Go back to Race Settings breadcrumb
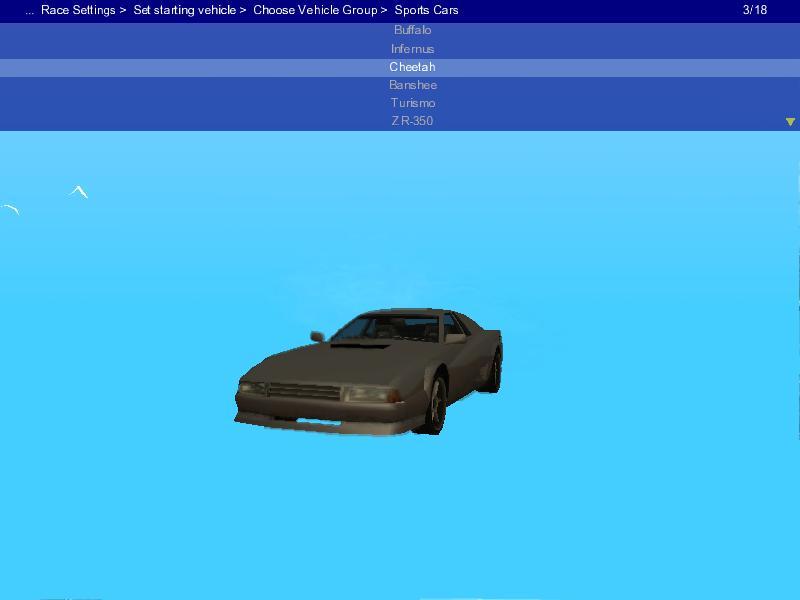The height and width of the screenshot is (600, 800). pos(78,10)
